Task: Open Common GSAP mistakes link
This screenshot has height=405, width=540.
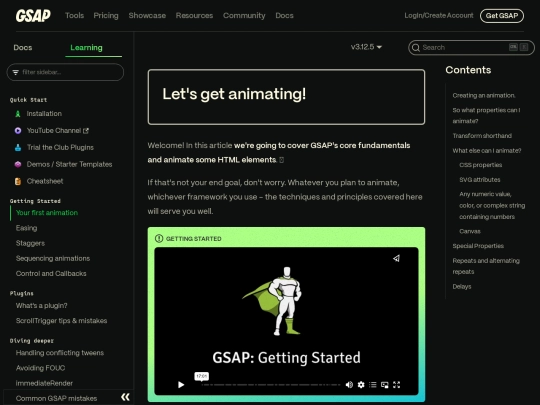Action: (x=56, y=398)
